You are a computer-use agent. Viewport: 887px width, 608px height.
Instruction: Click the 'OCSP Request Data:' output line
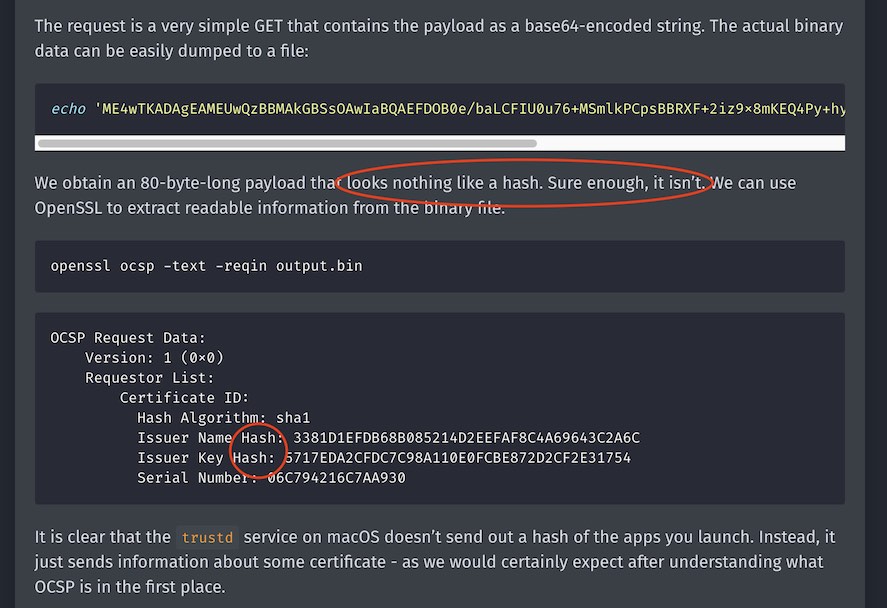[x=128, y=338]
